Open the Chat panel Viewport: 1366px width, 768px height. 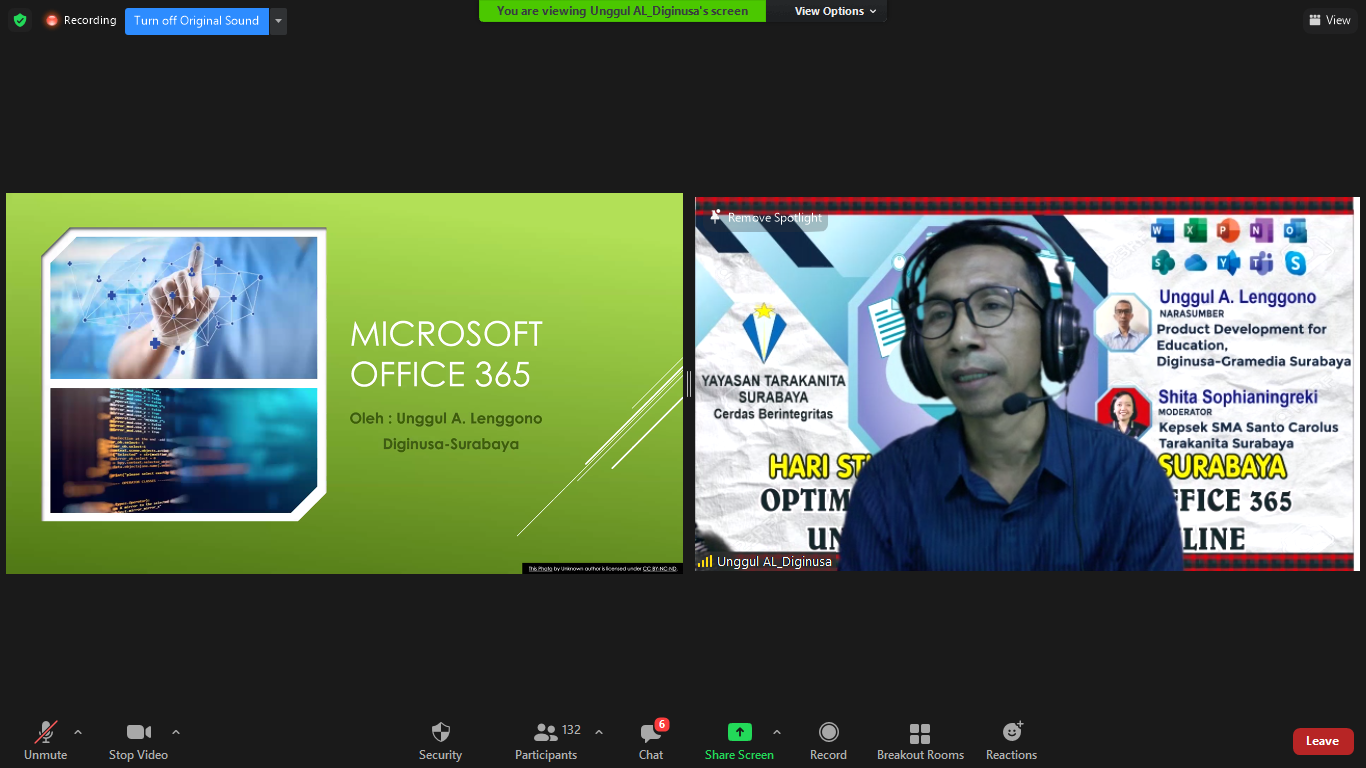click(x=651, y=741)
